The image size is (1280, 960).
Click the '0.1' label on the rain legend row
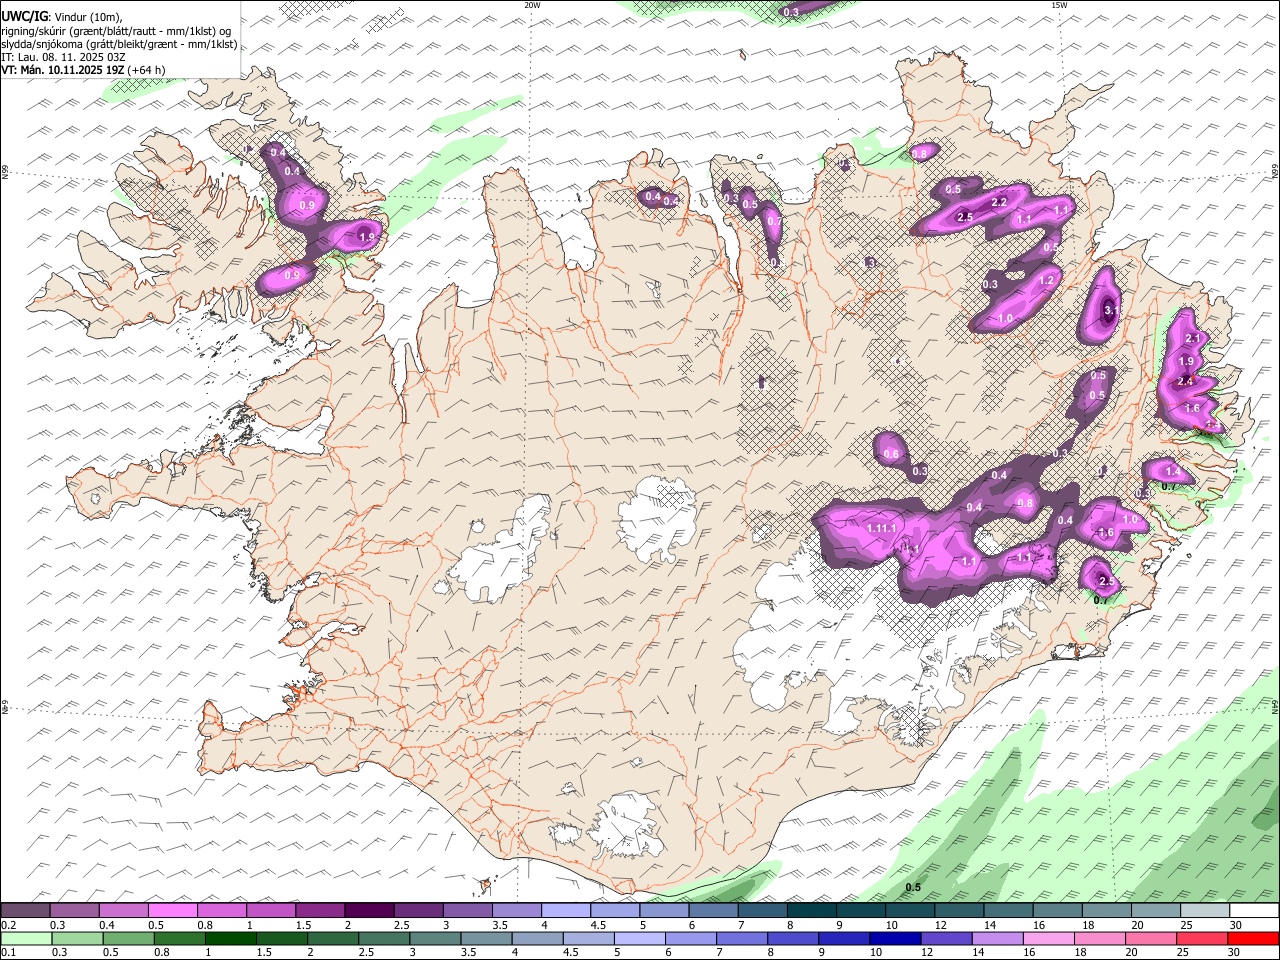[x=8, y=953]
